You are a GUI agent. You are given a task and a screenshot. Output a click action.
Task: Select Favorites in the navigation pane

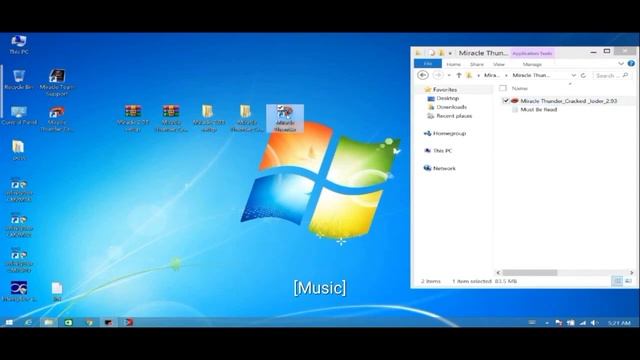pyautogui.click(x=445, y=89)
